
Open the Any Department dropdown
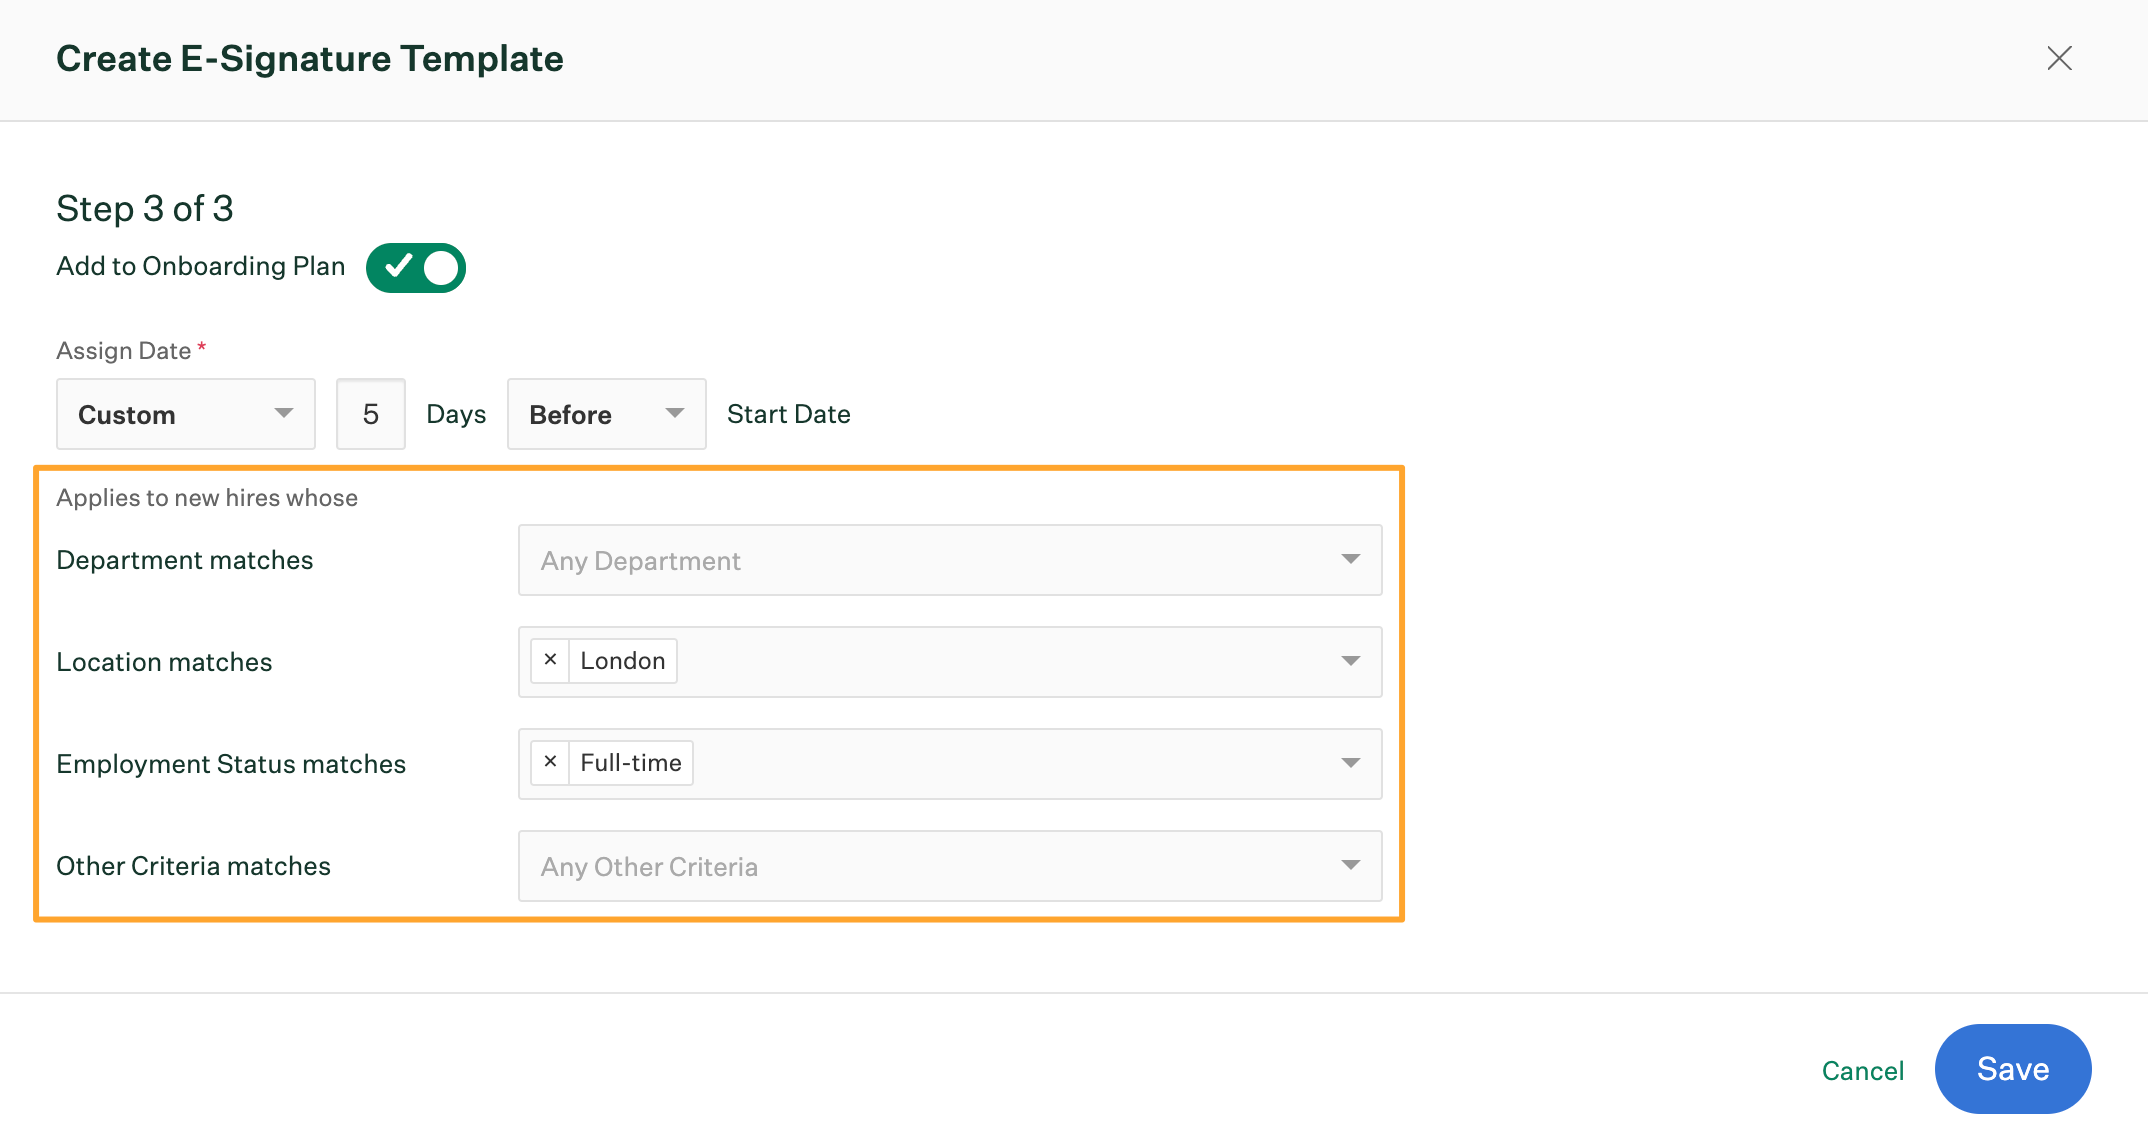tap(950, 560)
